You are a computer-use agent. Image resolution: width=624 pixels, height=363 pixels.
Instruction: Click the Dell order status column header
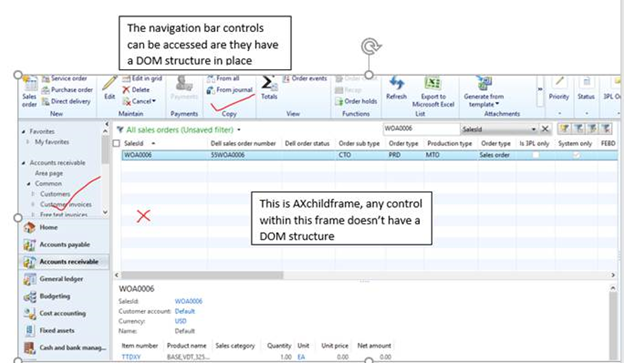point(307,143)
